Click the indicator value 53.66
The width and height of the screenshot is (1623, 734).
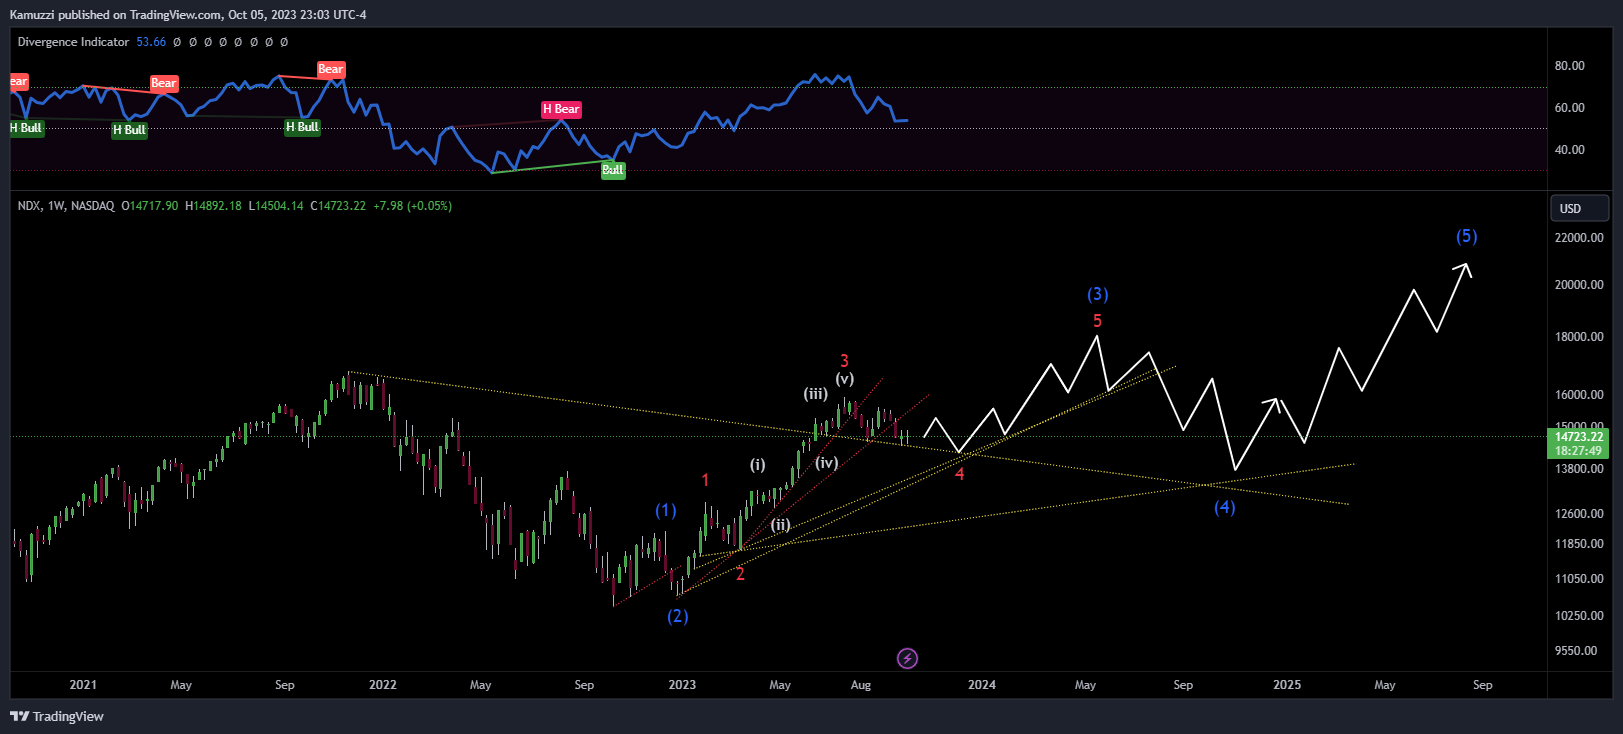(x=151, y=42)
